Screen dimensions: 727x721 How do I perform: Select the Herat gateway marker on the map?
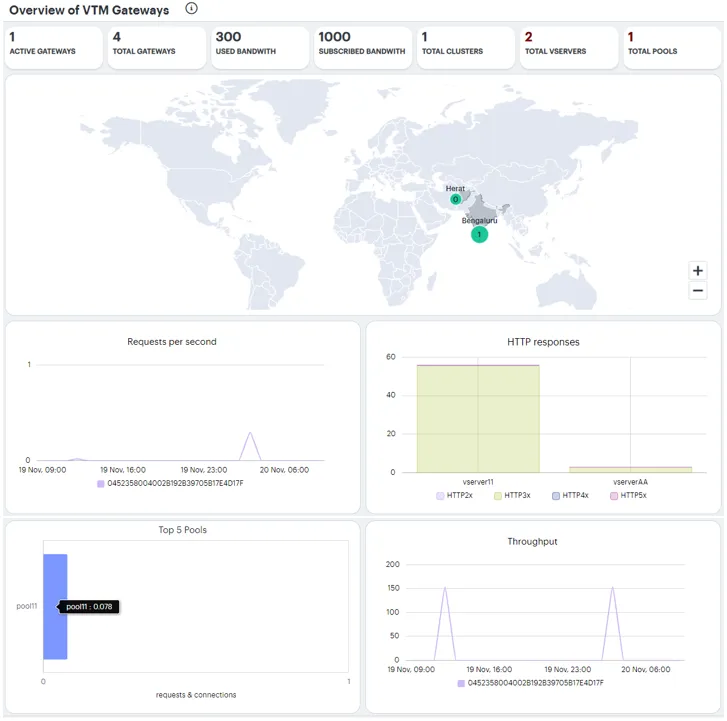tap(456, 199)
